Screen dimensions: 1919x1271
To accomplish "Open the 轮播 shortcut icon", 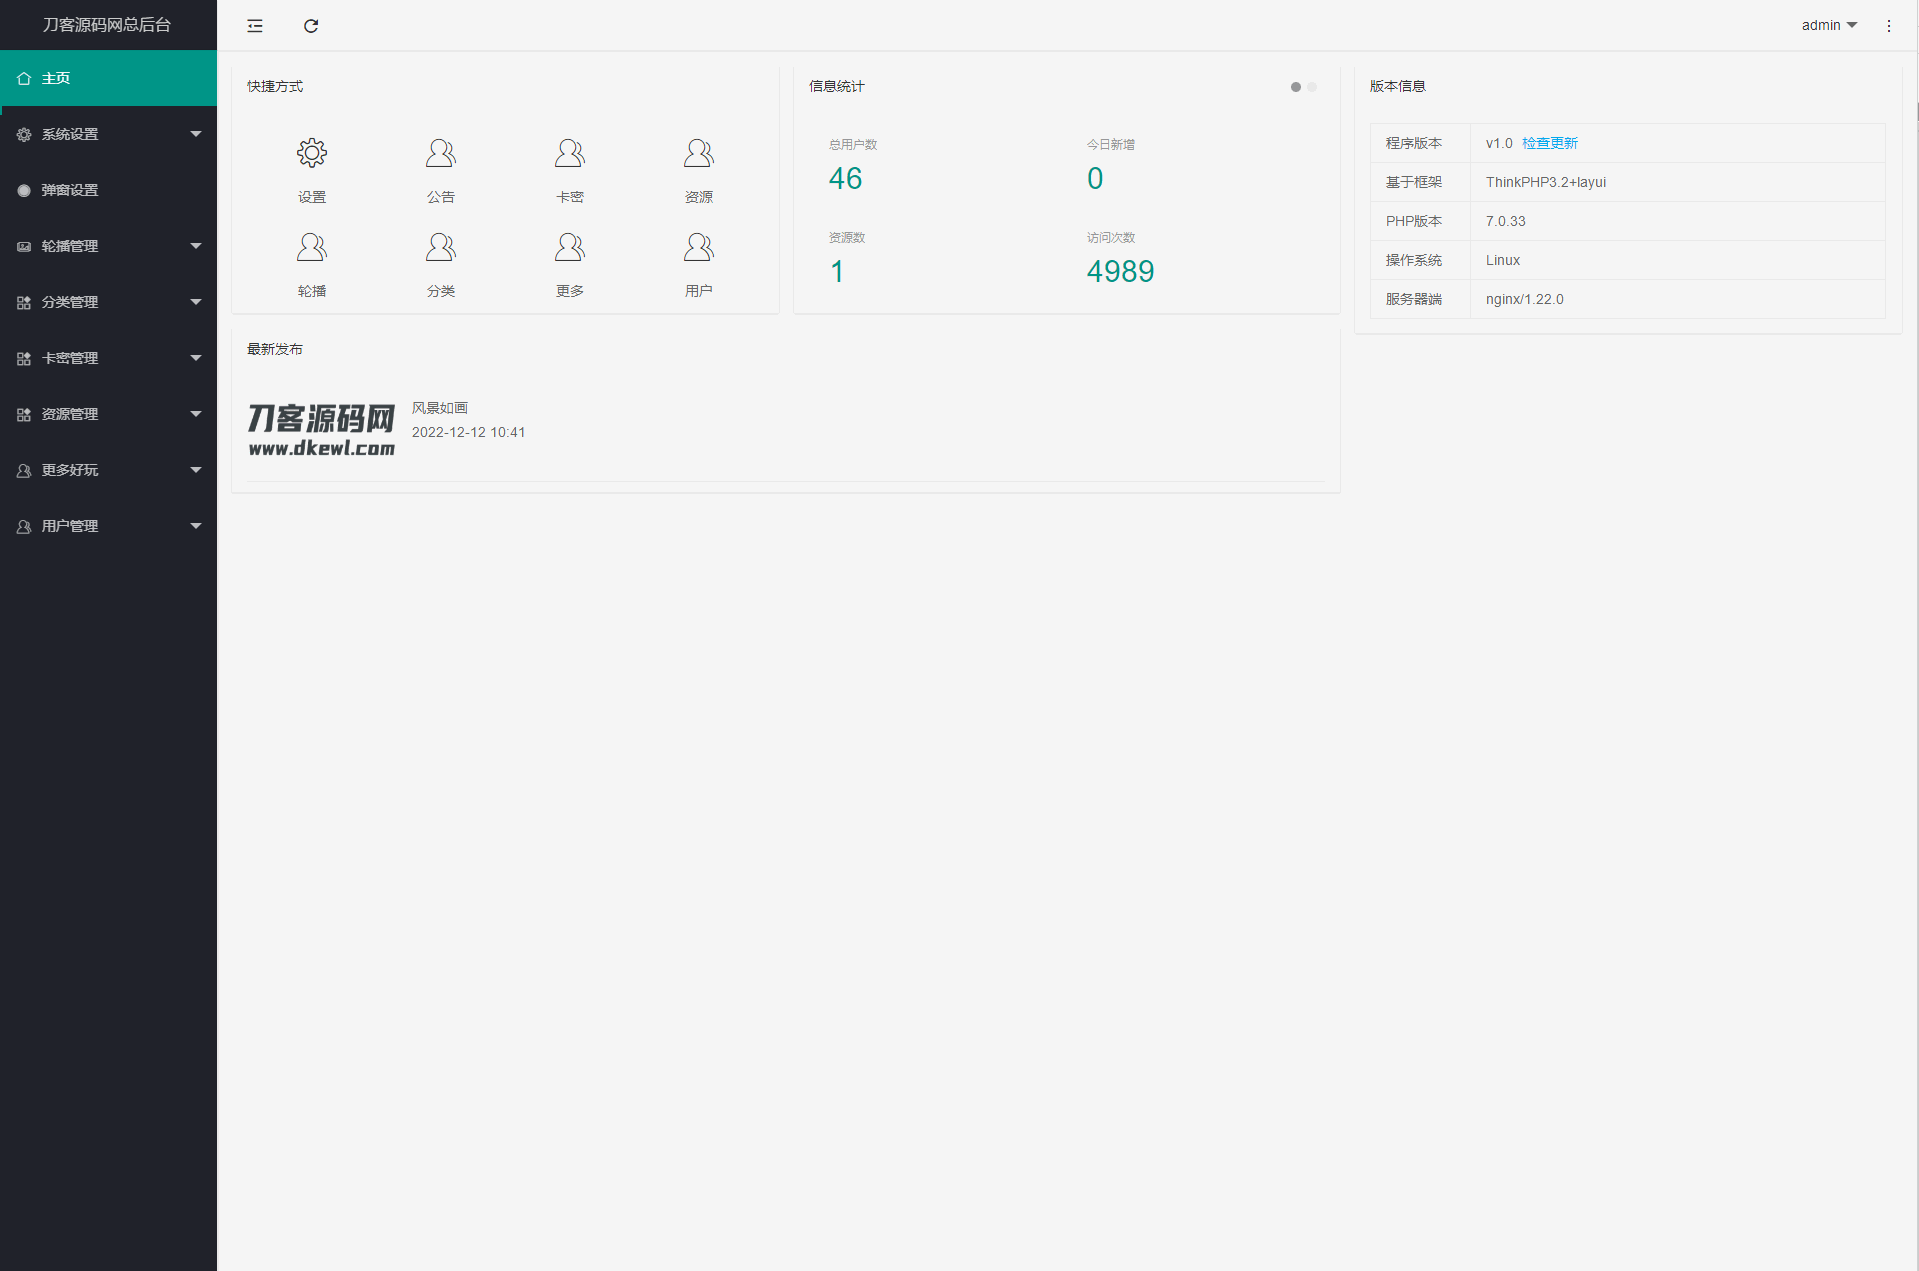I will (311, 248).
